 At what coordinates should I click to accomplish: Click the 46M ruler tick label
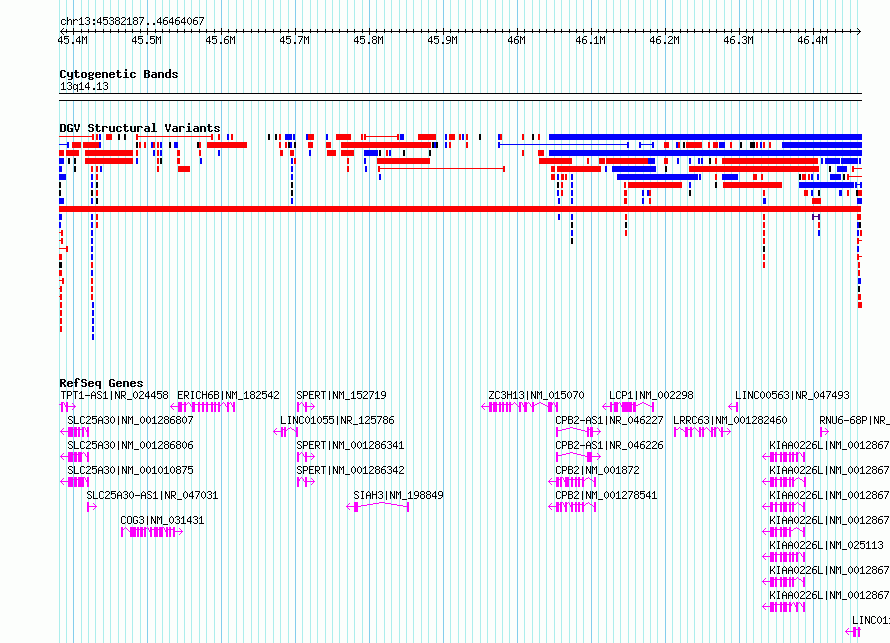[517, 40]
